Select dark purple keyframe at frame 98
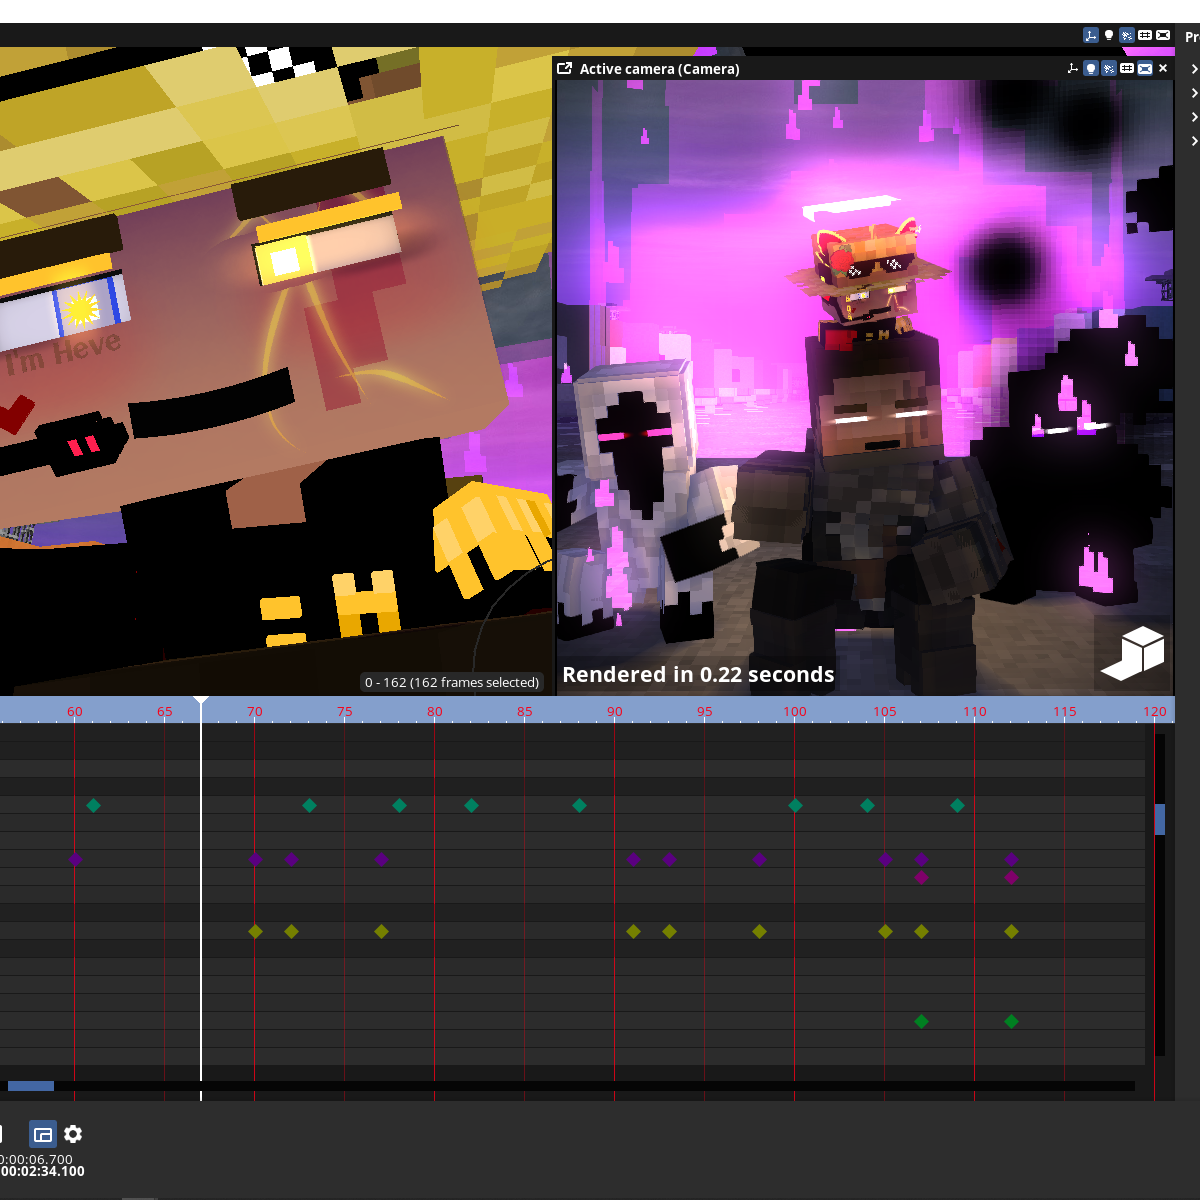This screenshot has width=1200, height=1200. click(x=759, y=859)
